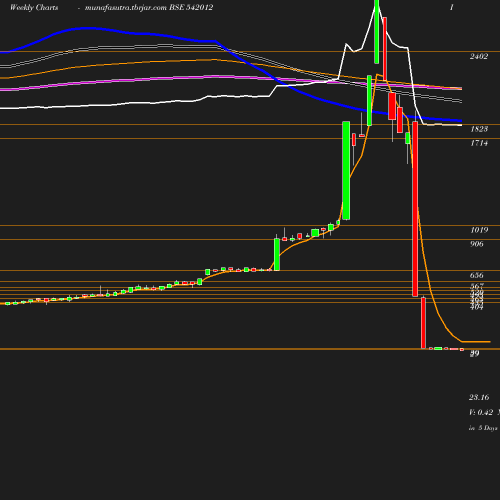Click the green candlestick at the chart's peak
This screenshot has width=500, height=500.
coord(376,32)
